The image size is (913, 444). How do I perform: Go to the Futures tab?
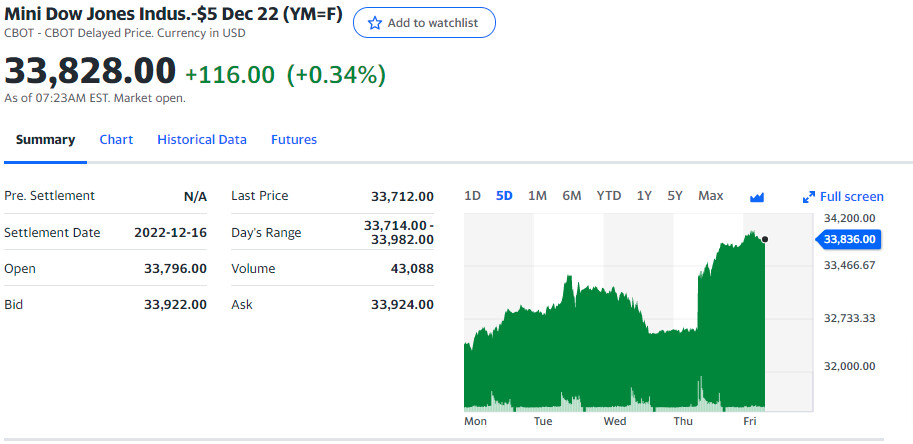pyautogui.click(x=294, y=140)
